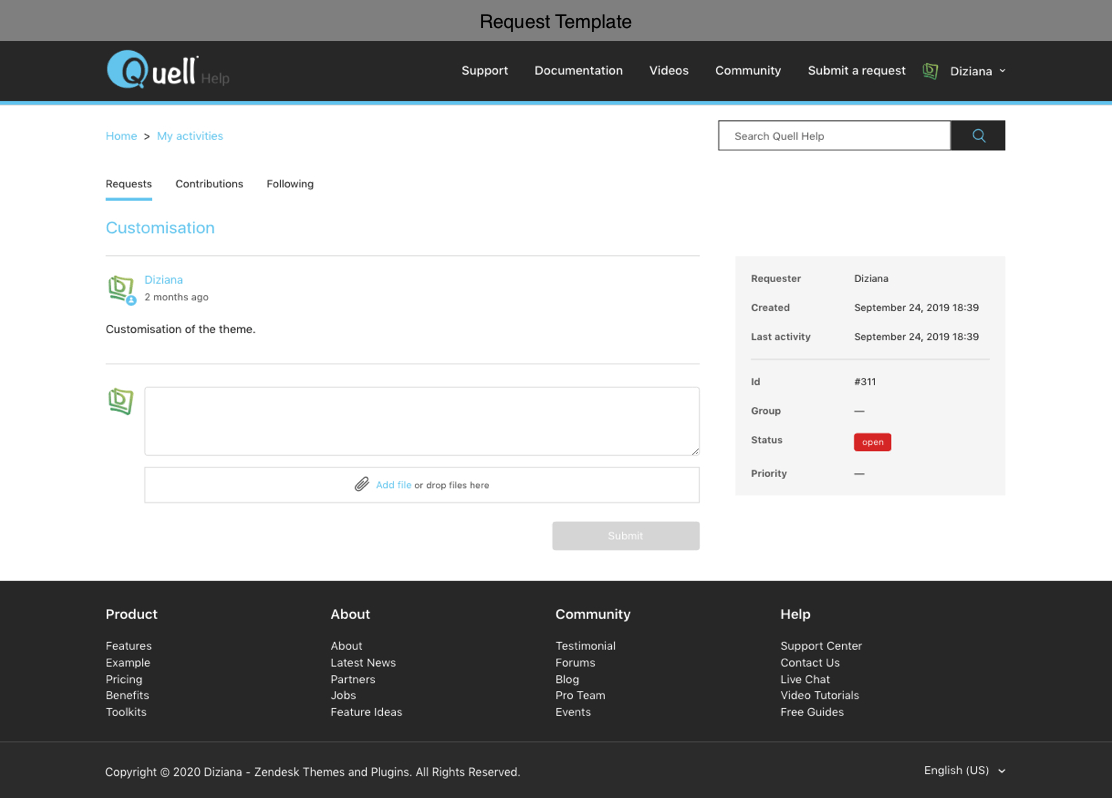The height and width of the screenshot is (798, 1112).
Task: Open the Live Chat footer link
Action: [805, 679]
